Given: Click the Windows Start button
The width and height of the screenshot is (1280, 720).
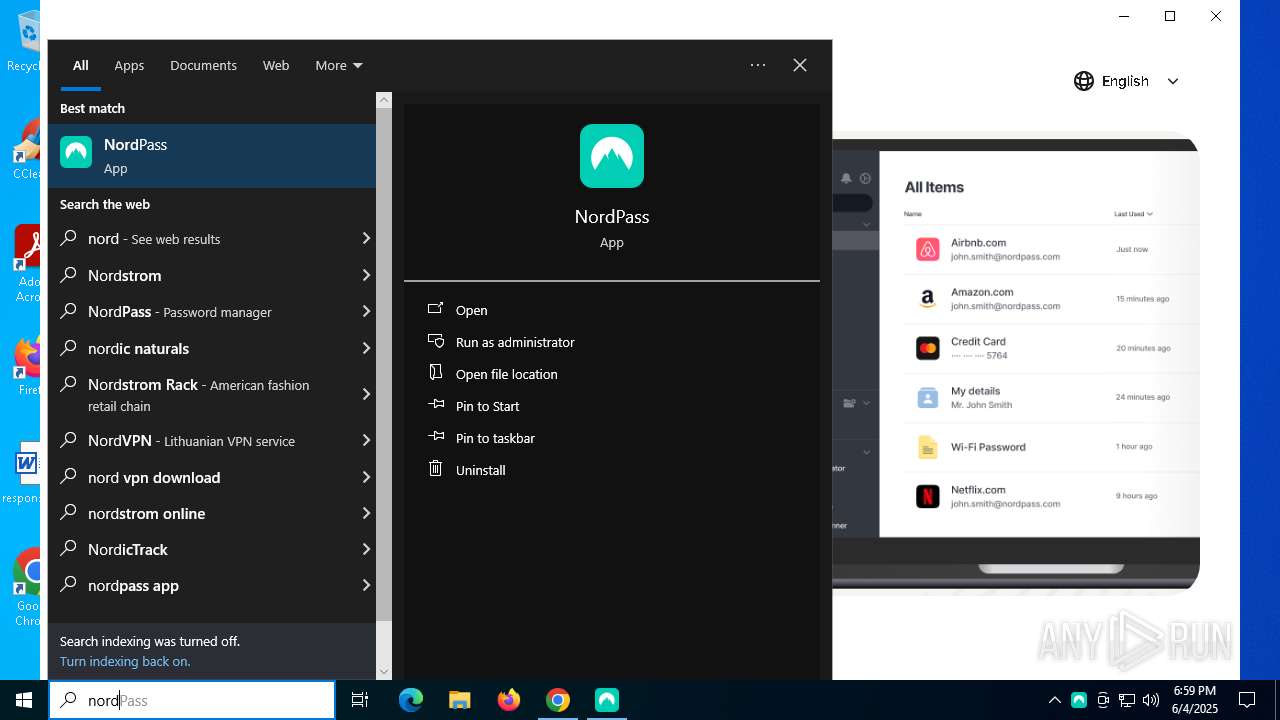Looking at the screenshot, I should tap(24, 700).
